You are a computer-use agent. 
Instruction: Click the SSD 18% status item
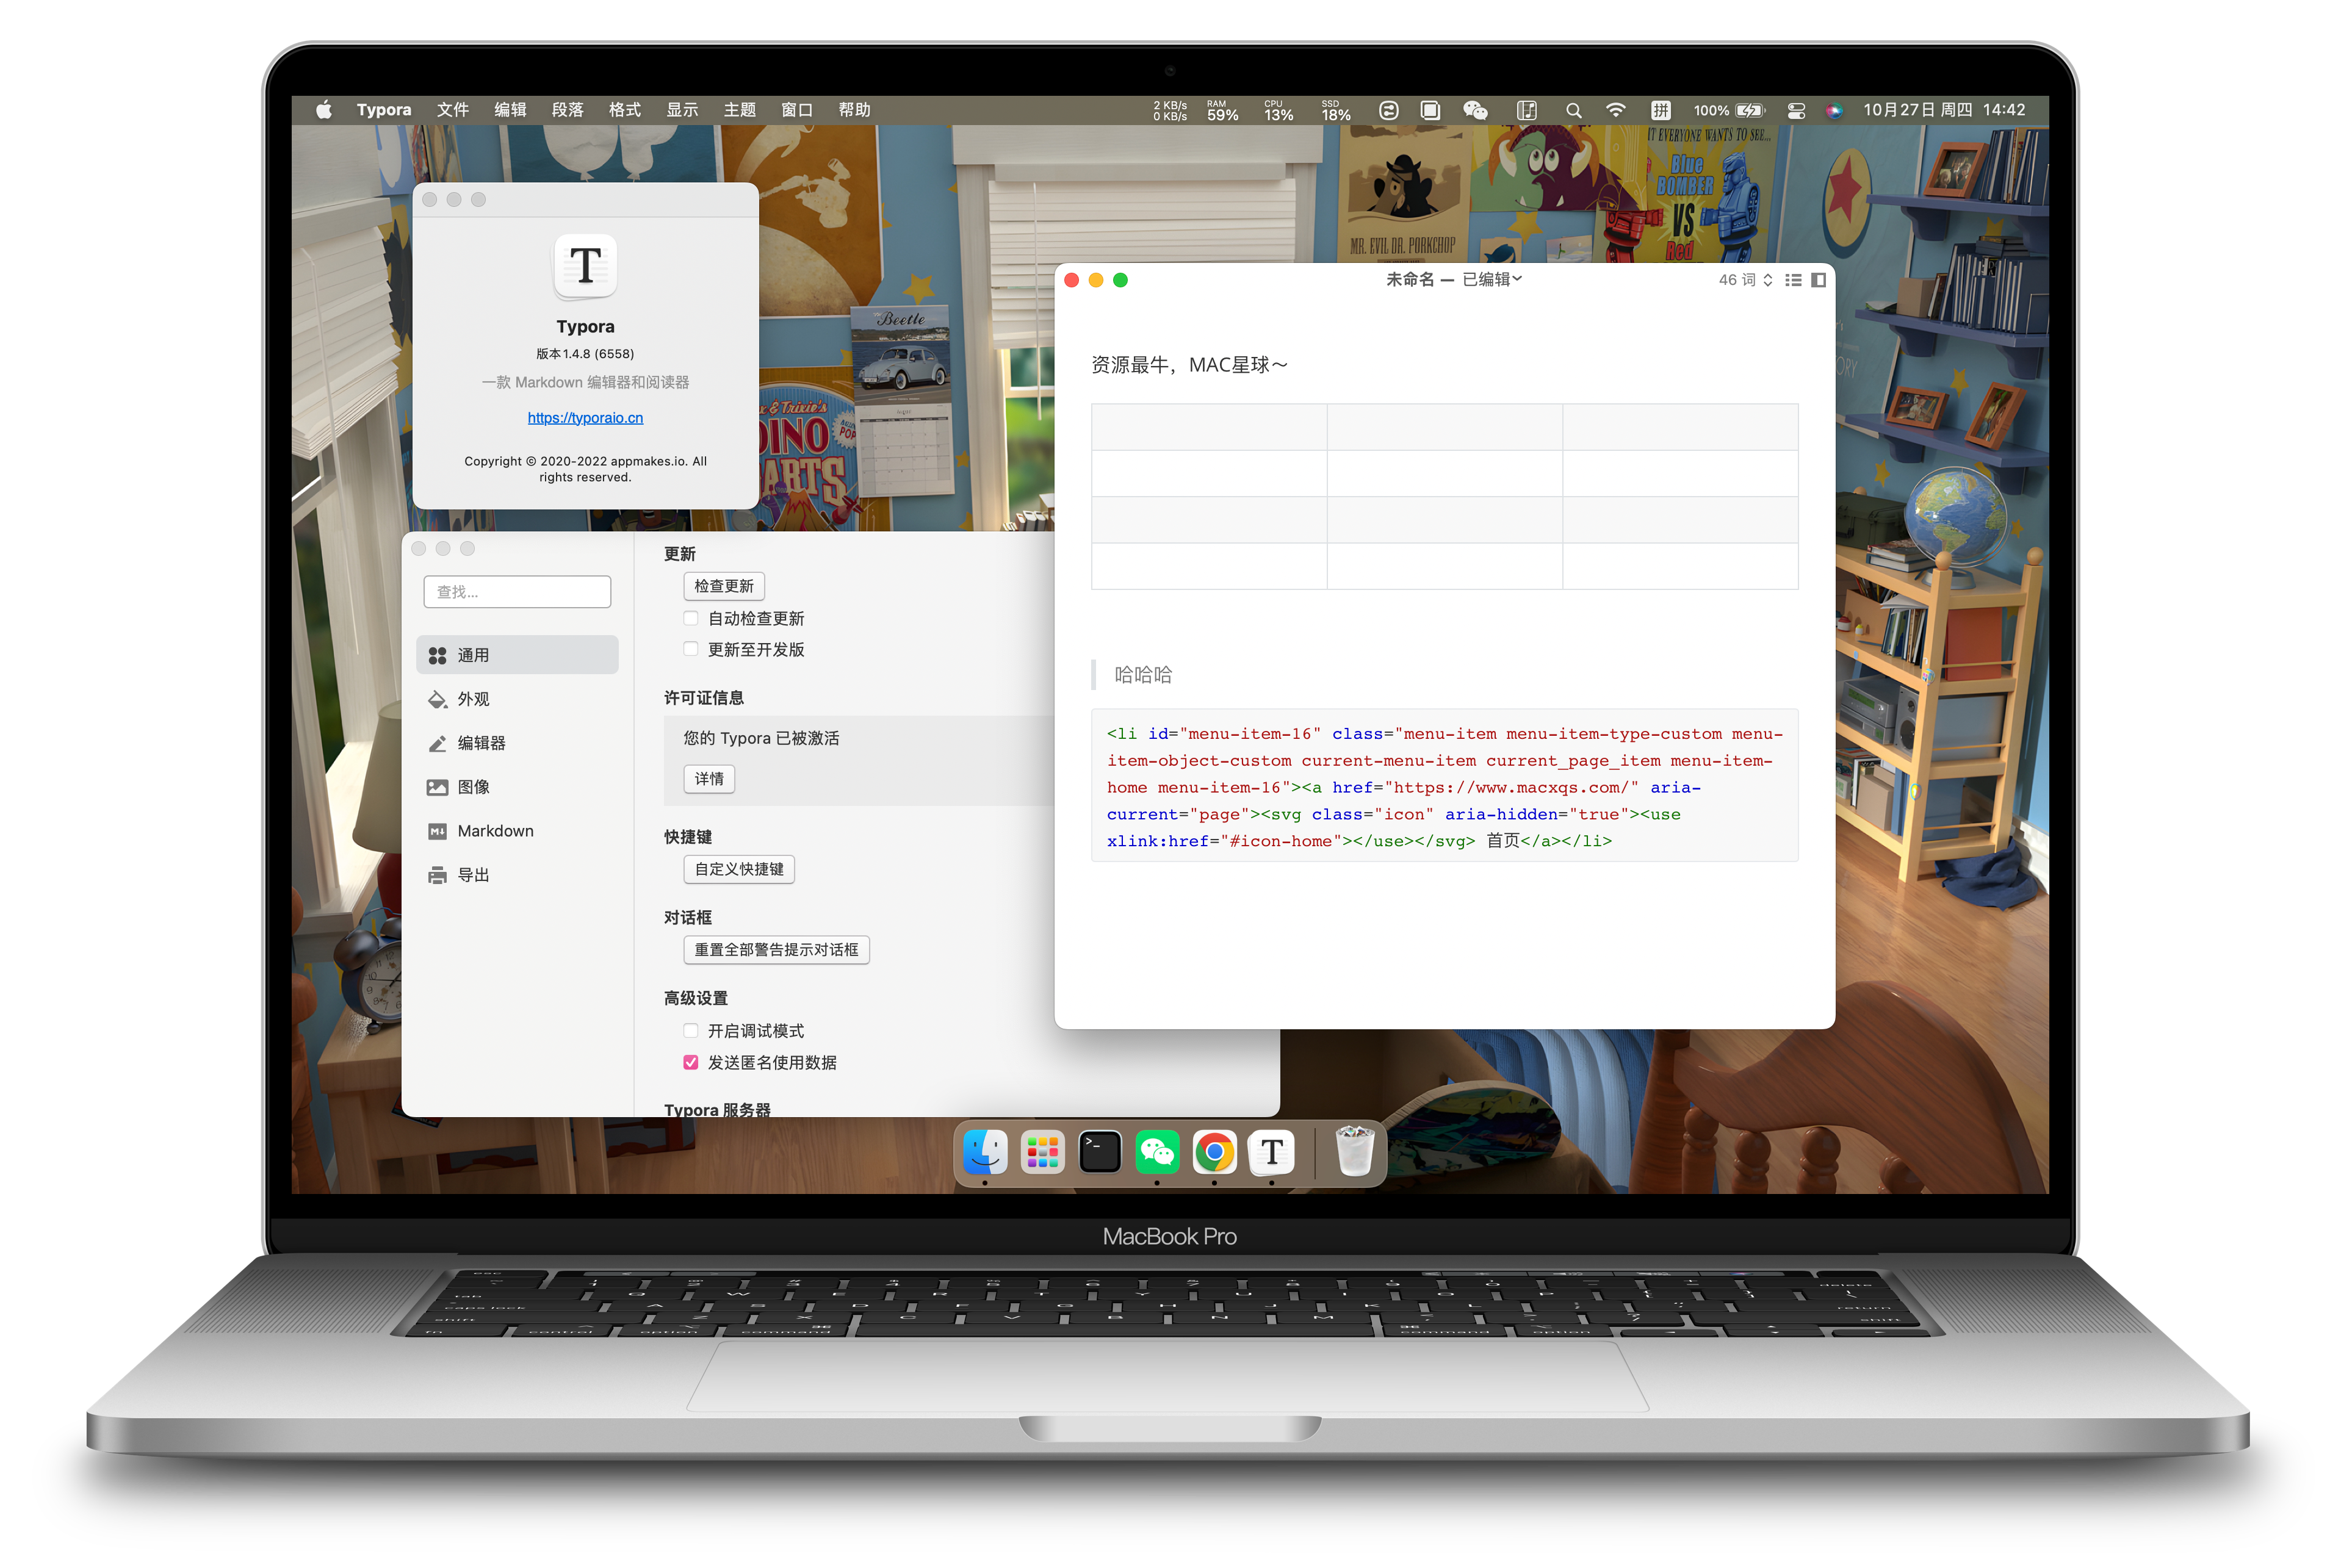pyautogui.click(x=1335, y=110)
